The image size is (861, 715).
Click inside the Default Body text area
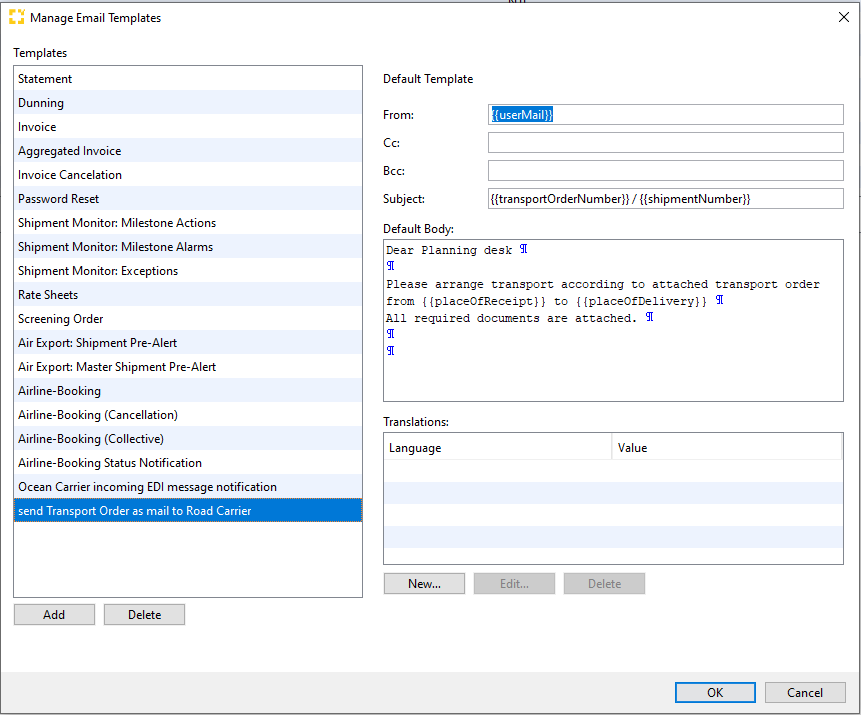(x=613, y=320)
